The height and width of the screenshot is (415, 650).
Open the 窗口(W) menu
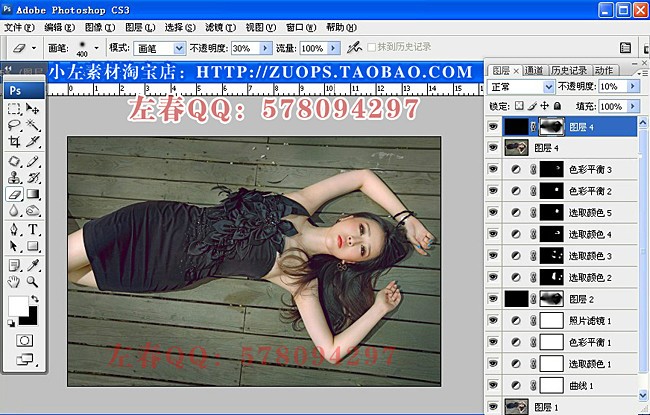pyautogui.click(x=301, y=27)
